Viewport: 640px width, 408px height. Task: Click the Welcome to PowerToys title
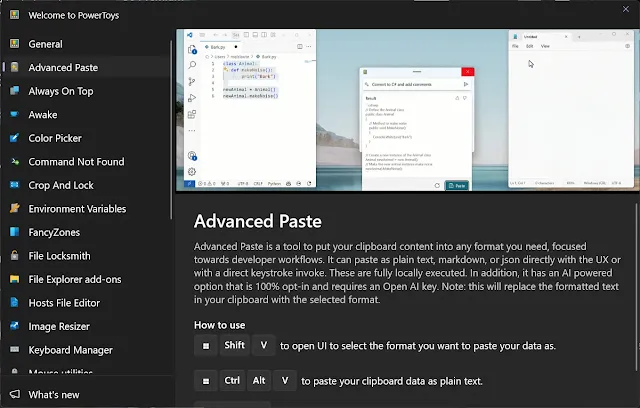click(x=73, y=15)
